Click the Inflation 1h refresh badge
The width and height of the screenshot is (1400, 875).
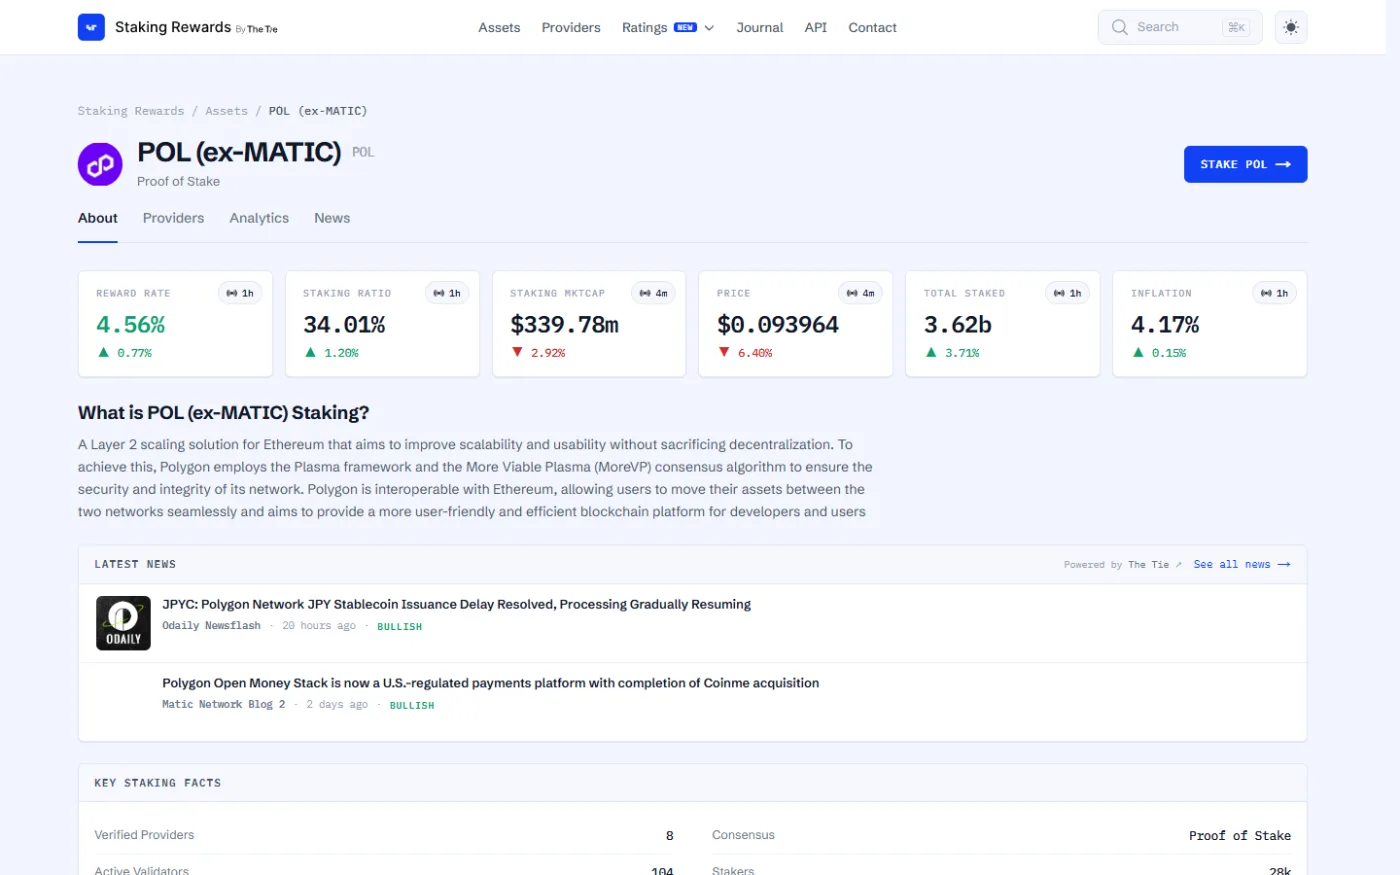pyautogui.click(x=1275, y=293)
